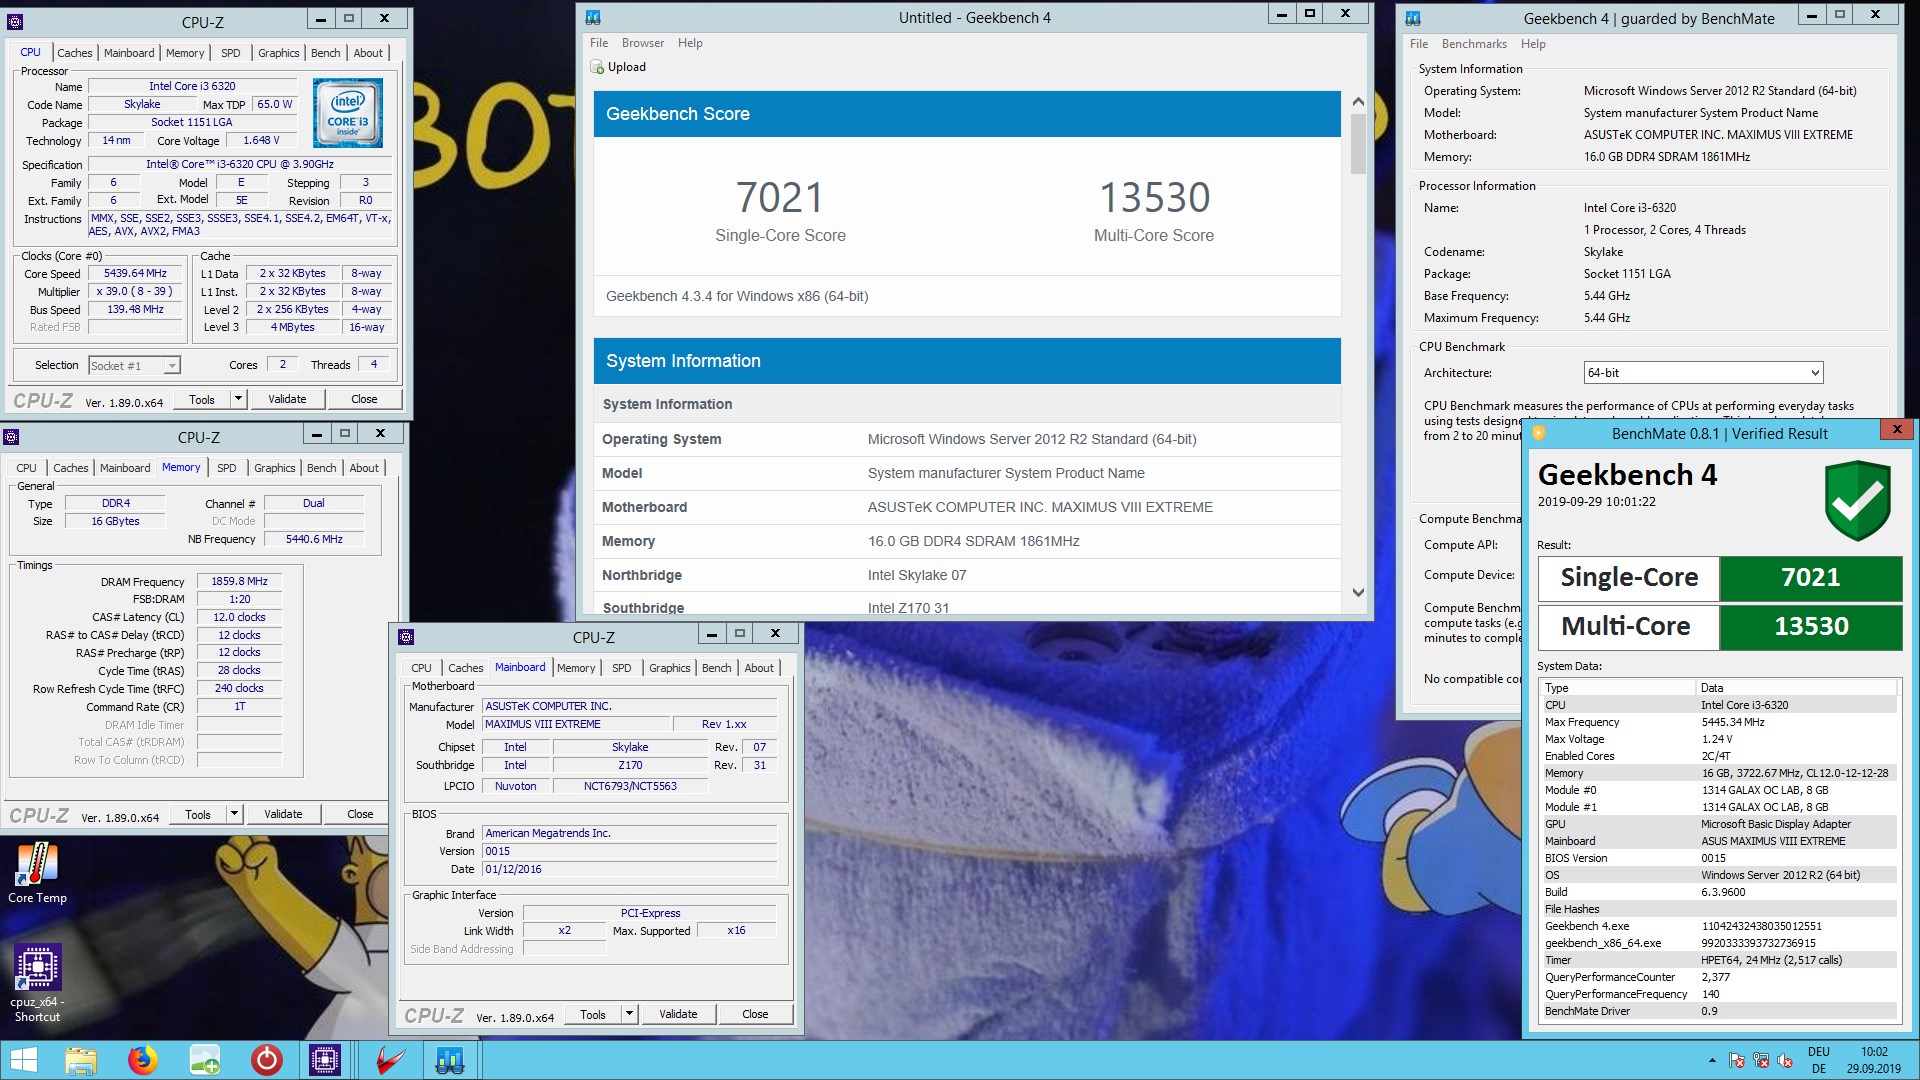Click Tools button in CPU-Z Memory window
This screenshot has width=1920, height=1080.
[x=198, y=814]
